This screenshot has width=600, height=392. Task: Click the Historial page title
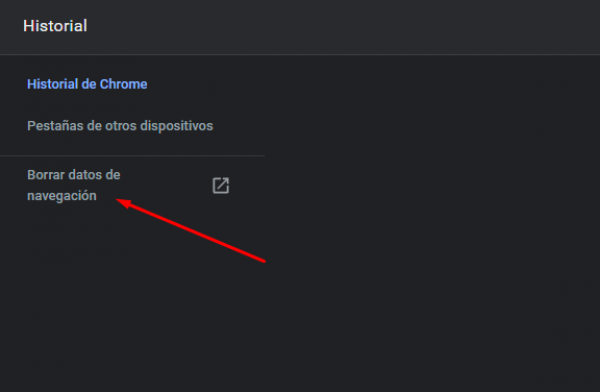click(55, 26)
